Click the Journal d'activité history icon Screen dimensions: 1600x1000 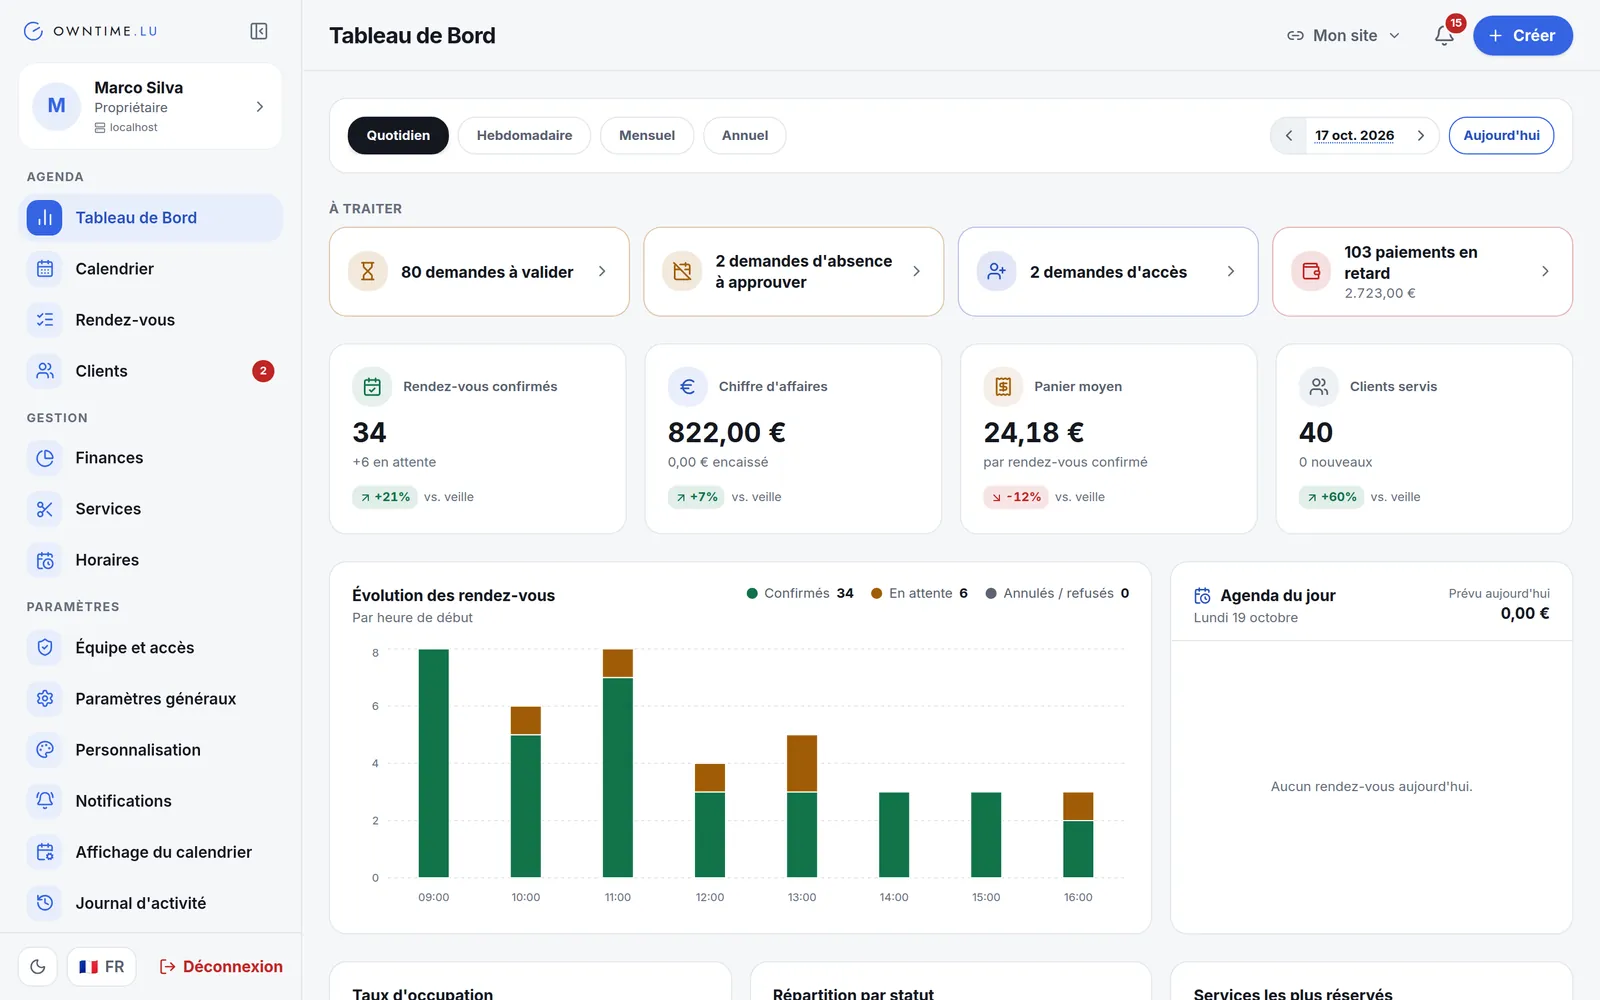pos(45,903)
